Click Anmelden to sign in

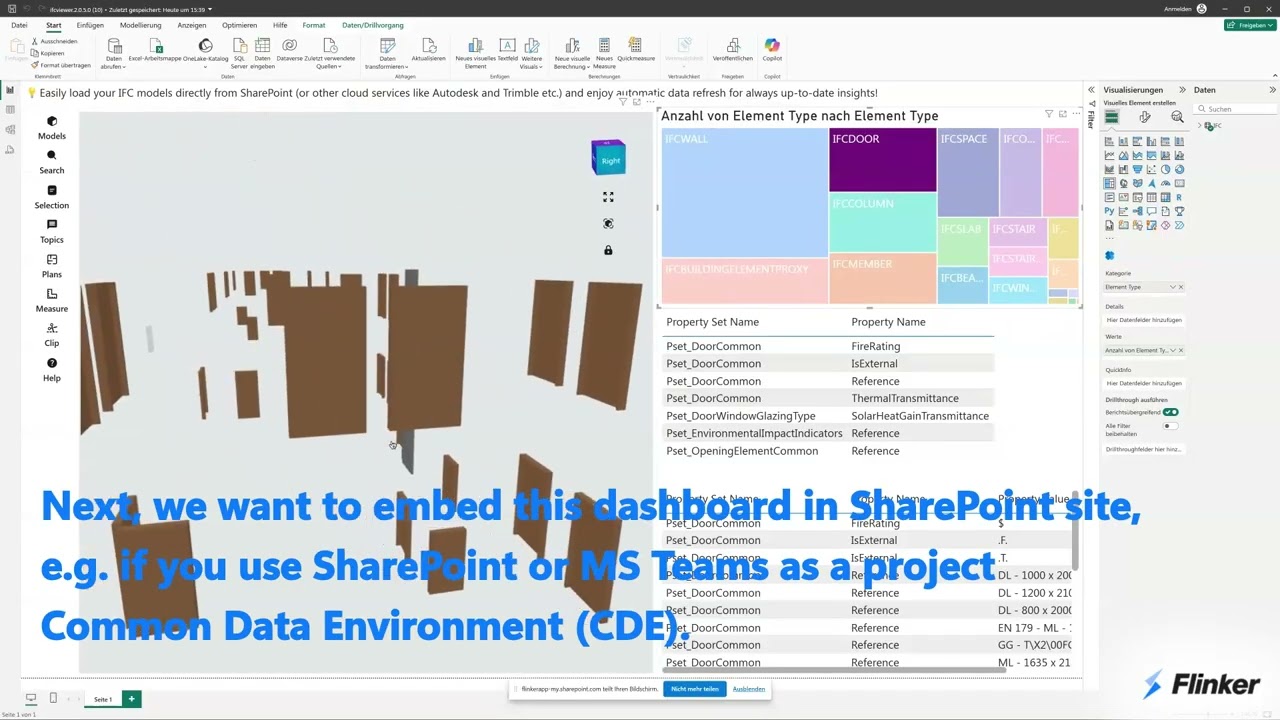point(1178,9)
